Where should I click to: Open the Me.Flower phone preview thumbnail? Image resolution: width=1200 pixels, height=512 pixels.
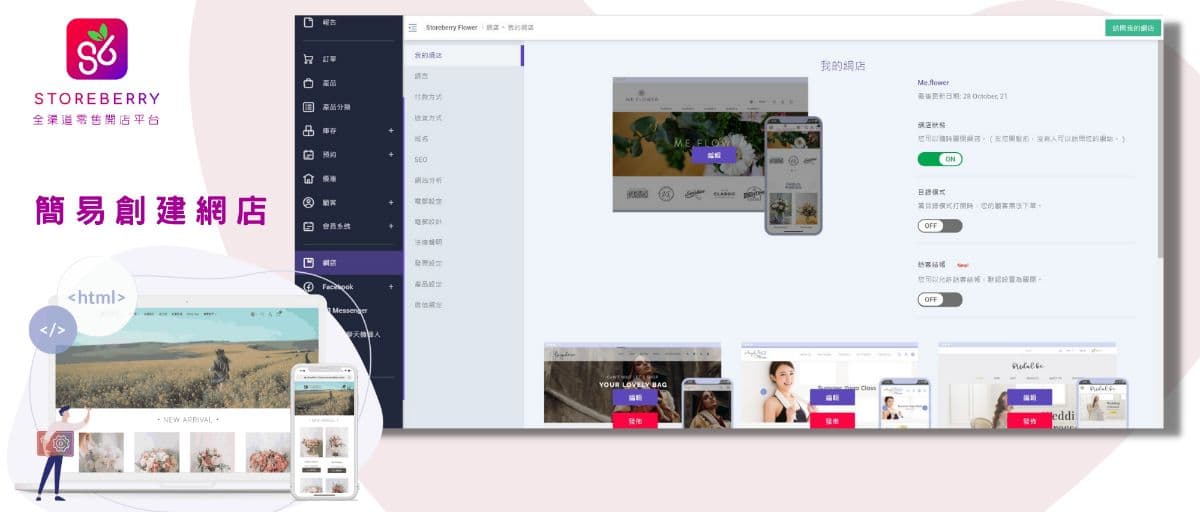coord(793,176)
